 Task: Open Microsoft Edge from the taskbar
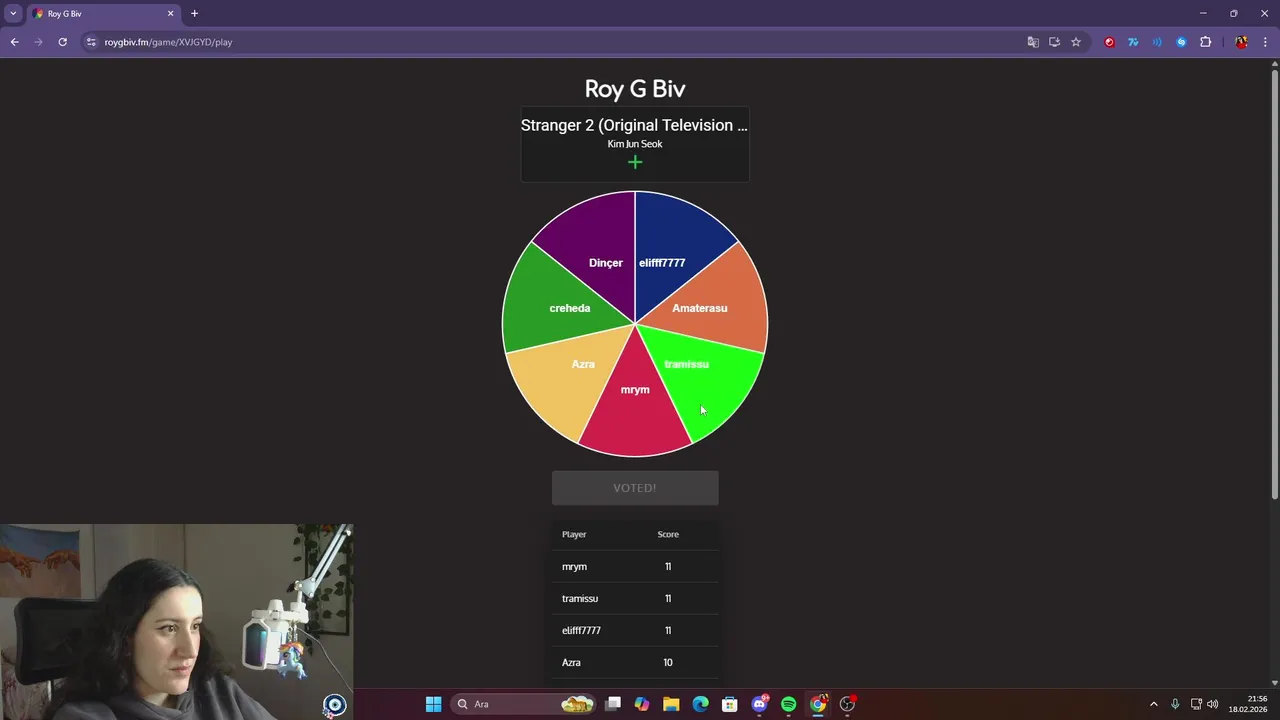tap(700, 704)
